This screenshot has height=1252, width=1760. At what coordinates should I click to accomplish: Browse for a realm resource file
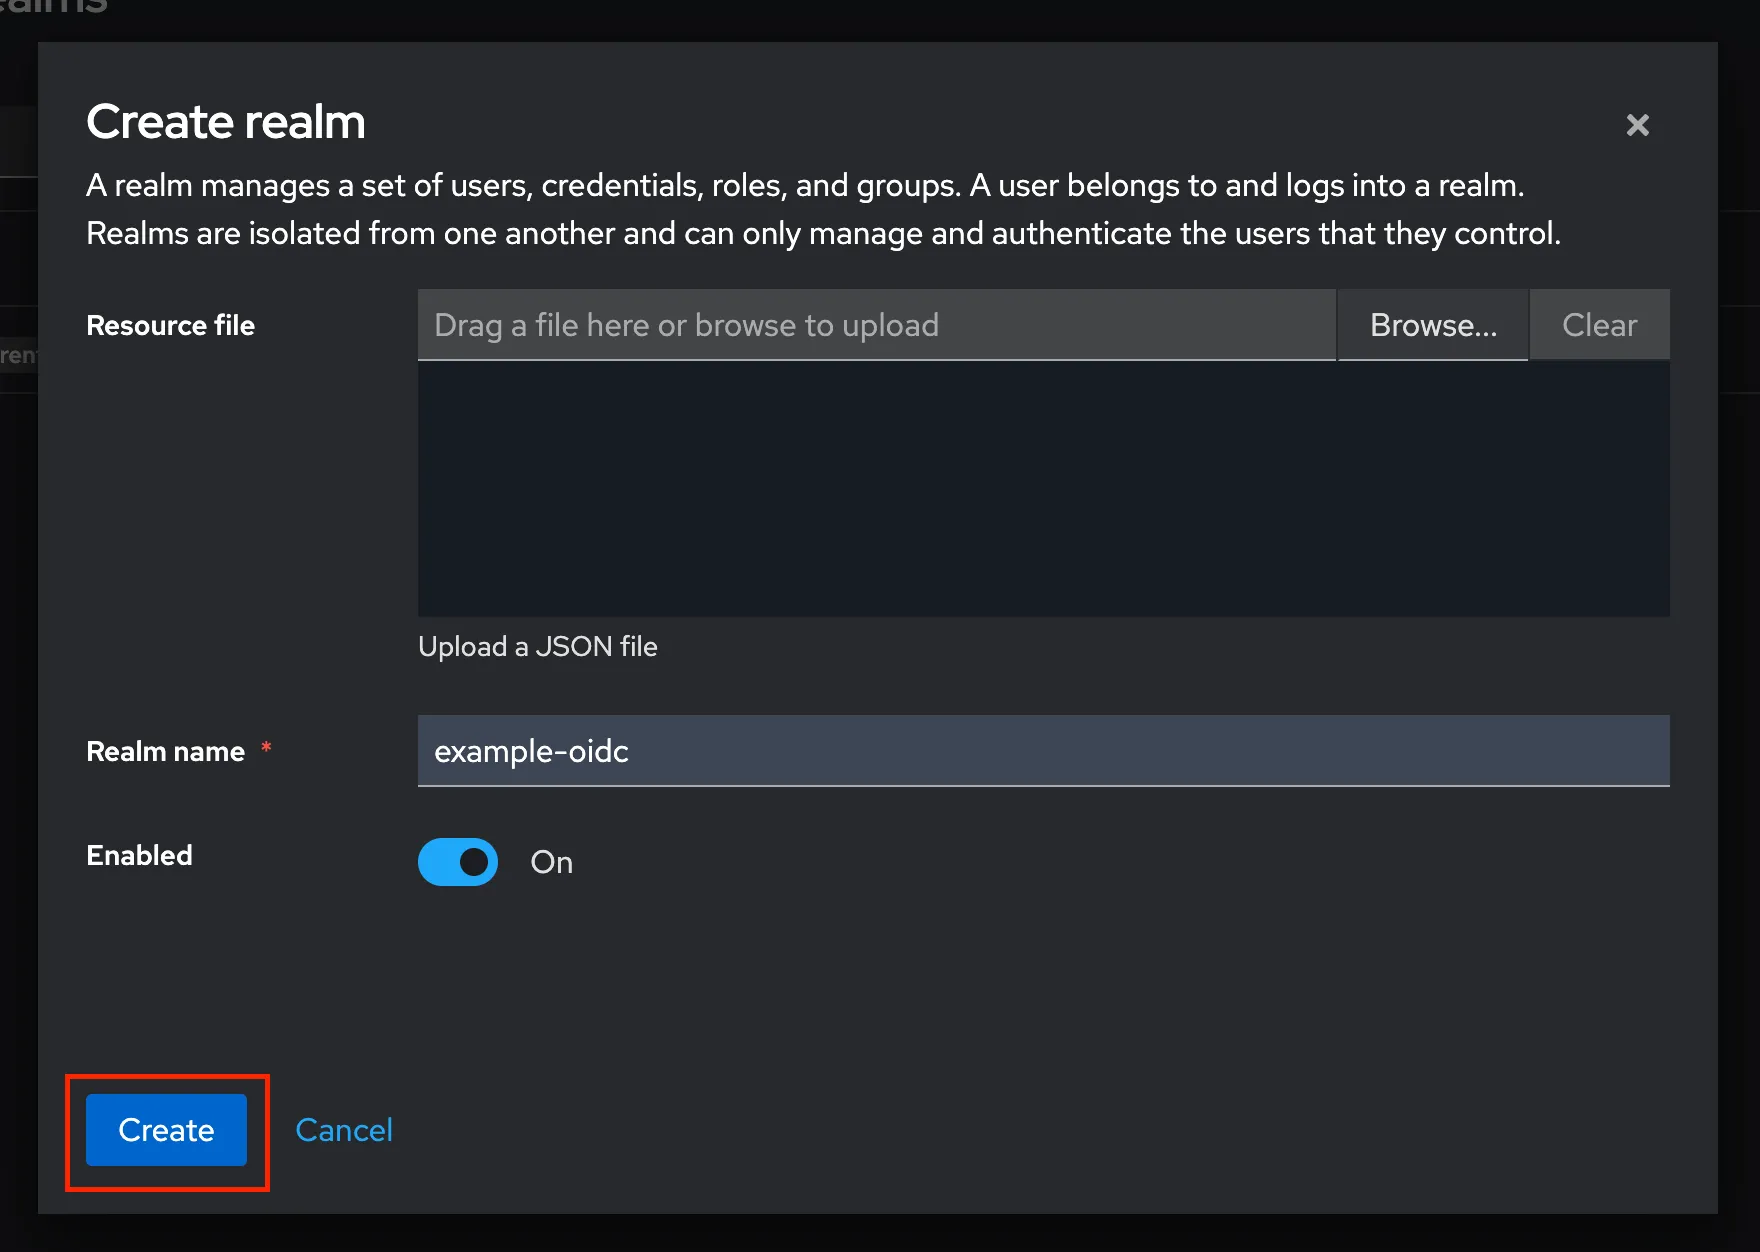click(x=1433, y=324)
